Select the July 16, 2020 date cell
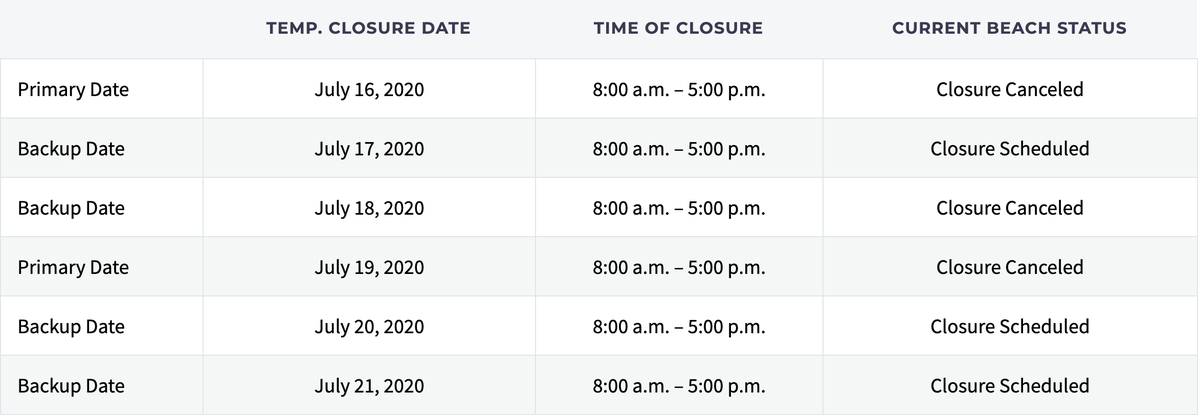The image size is (1200, 415). click(368, 89)
